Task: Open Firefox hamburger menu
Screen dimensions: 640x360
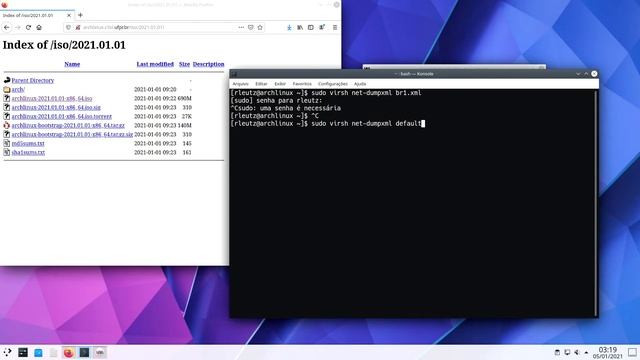Action: tap(335, 27)
